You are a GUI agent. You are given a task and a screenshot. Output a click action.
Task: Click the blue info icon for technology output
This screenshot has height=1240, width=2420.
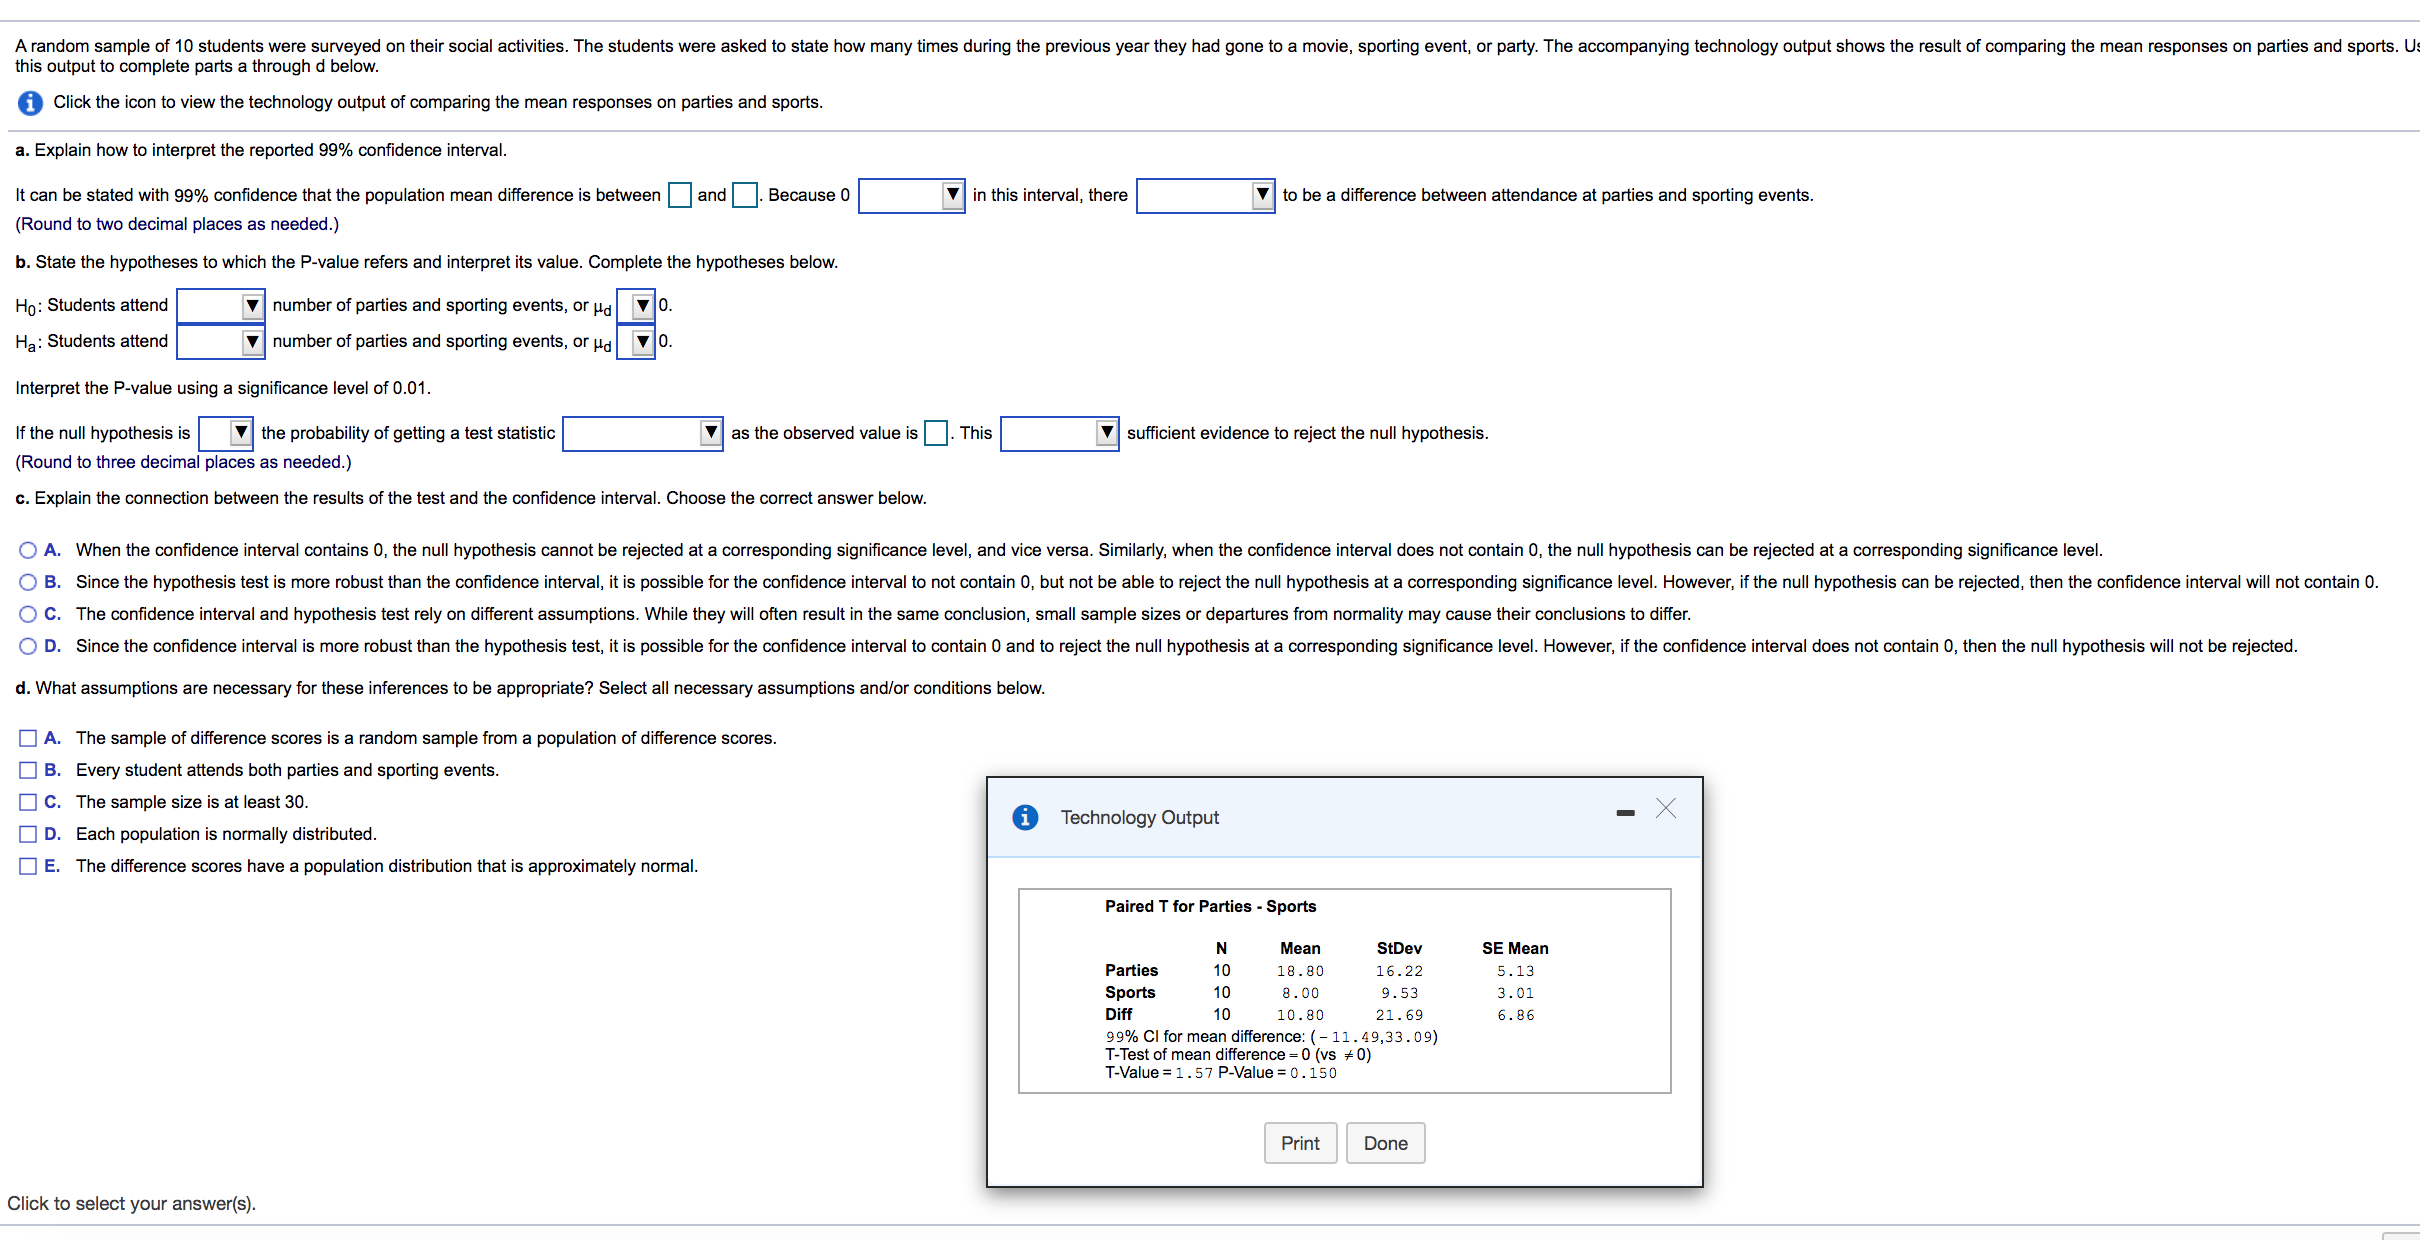coord(30,103)
